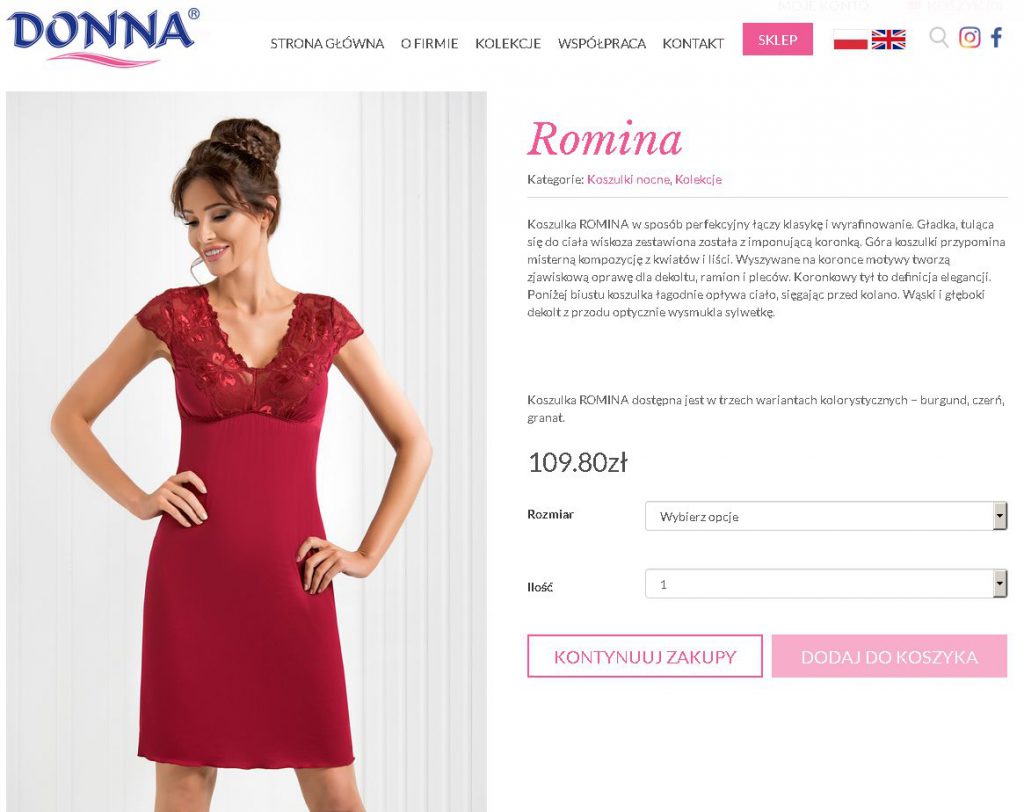Open the Facebook page icon
Viewport: 1024px width, 812px height.
pyautogui.click(x=996, y=38)
